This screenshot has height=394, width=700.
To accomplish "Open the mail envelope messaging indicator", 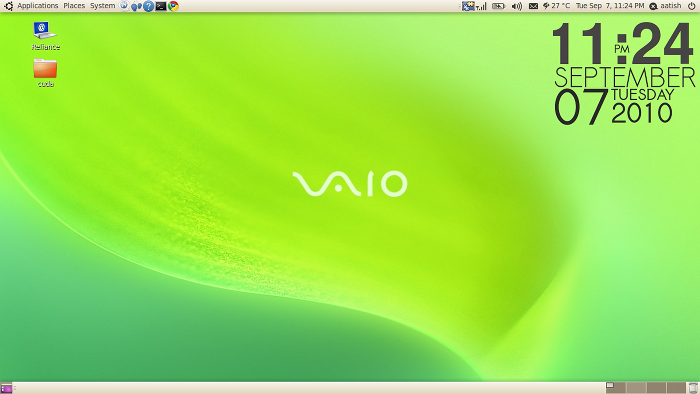I will click(x=533, y=6).
